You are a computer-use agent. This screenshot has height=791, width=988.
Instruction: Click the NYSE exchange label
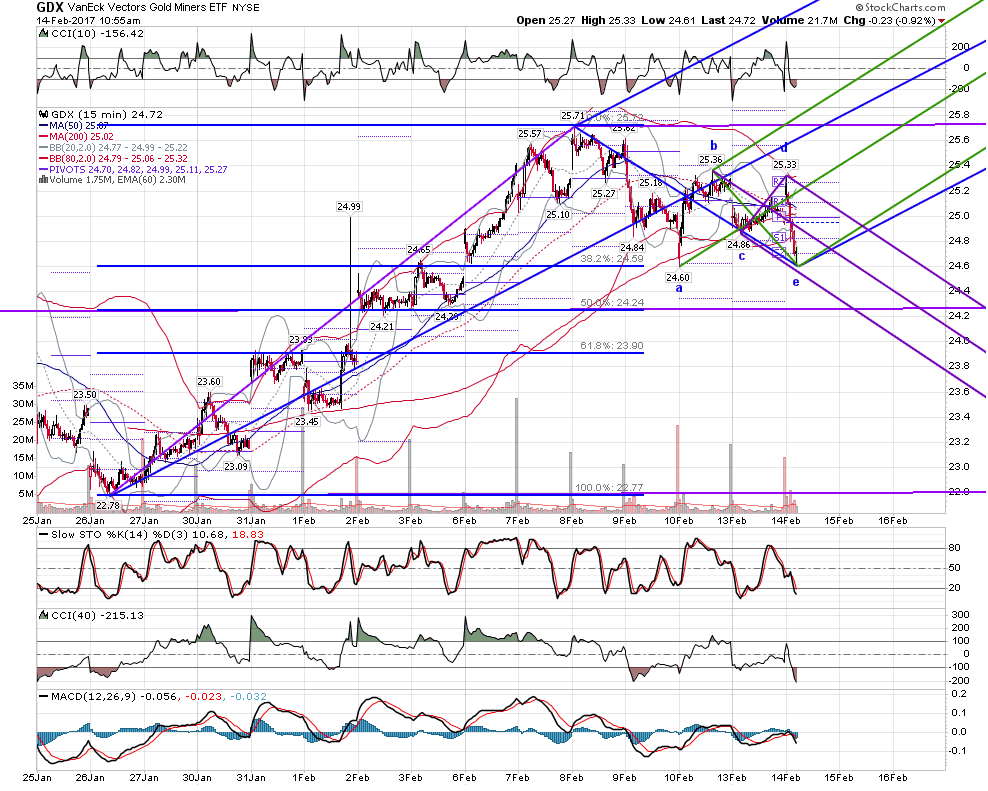pos(245,8)
